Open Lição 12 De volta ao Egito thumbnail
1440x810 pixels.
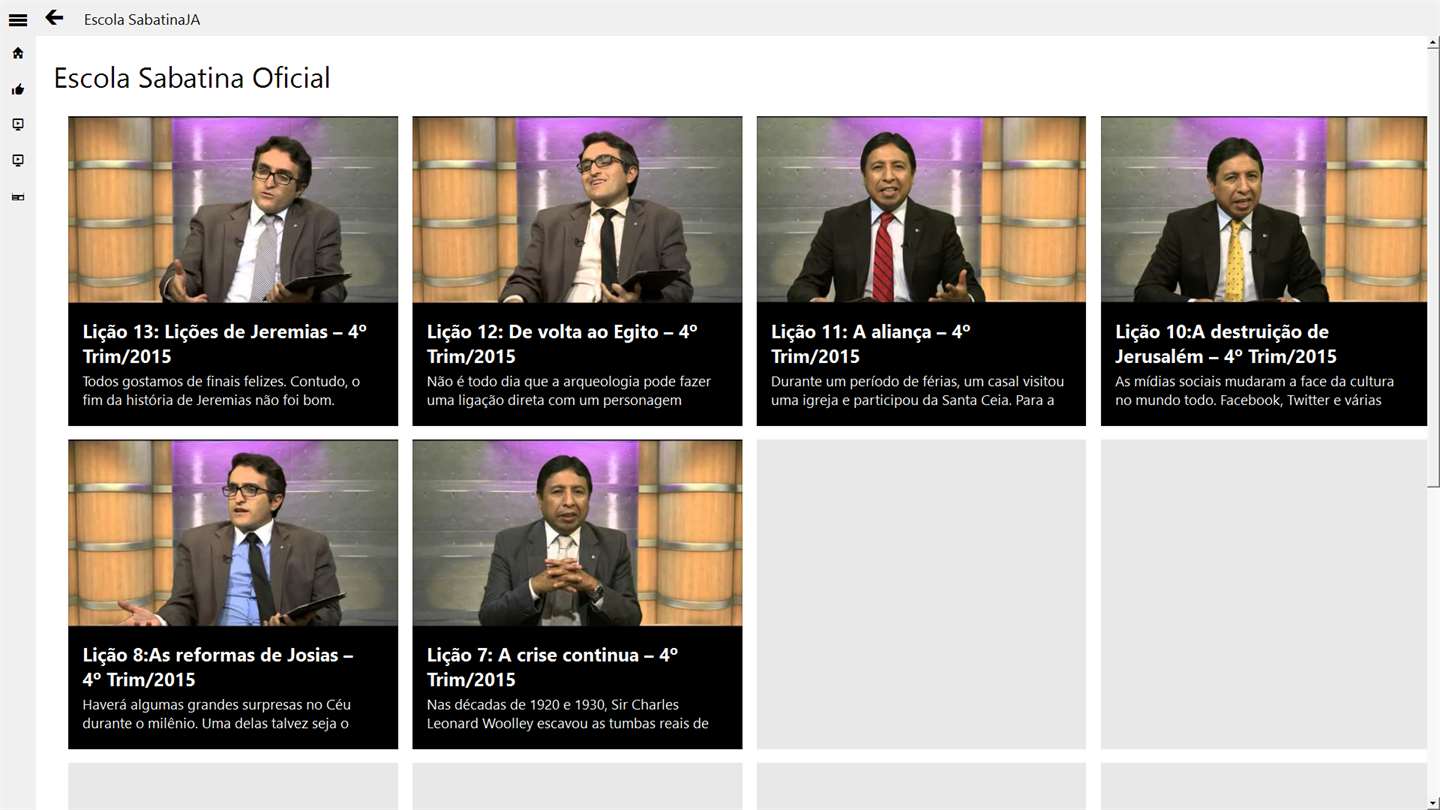pyautogui.click(x=577, y=210)
